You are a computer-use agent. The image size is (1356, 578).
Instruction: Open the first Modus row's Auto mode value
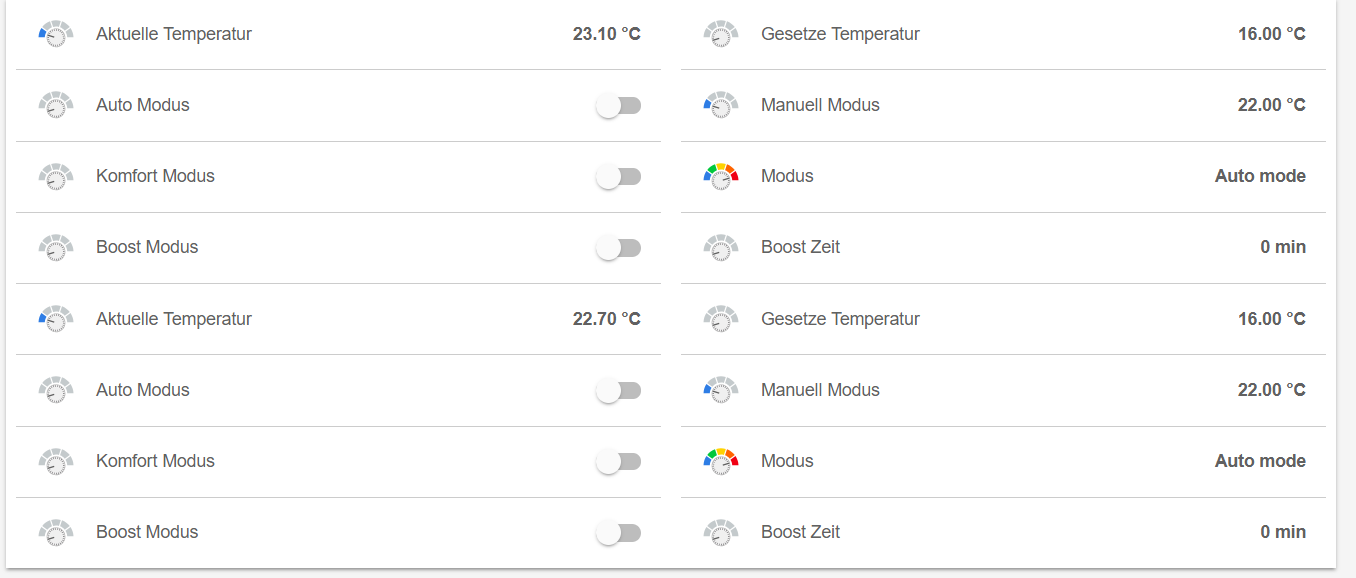pyautogui.click(x=1260, y=176)
